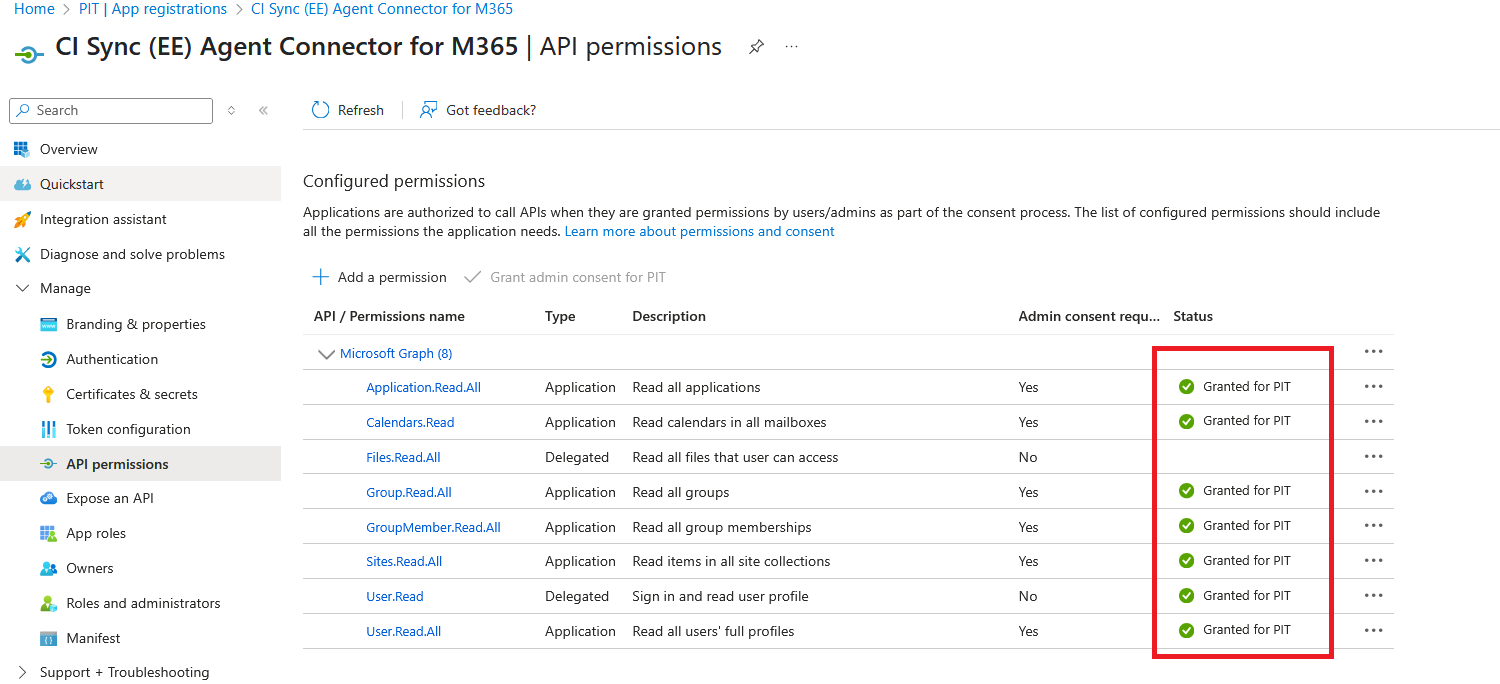The width and height of the screenshot is (1500, 684).
Task: Open the Files.Read.All permission link
Action: pyautogui.click(x=403, y=457)
